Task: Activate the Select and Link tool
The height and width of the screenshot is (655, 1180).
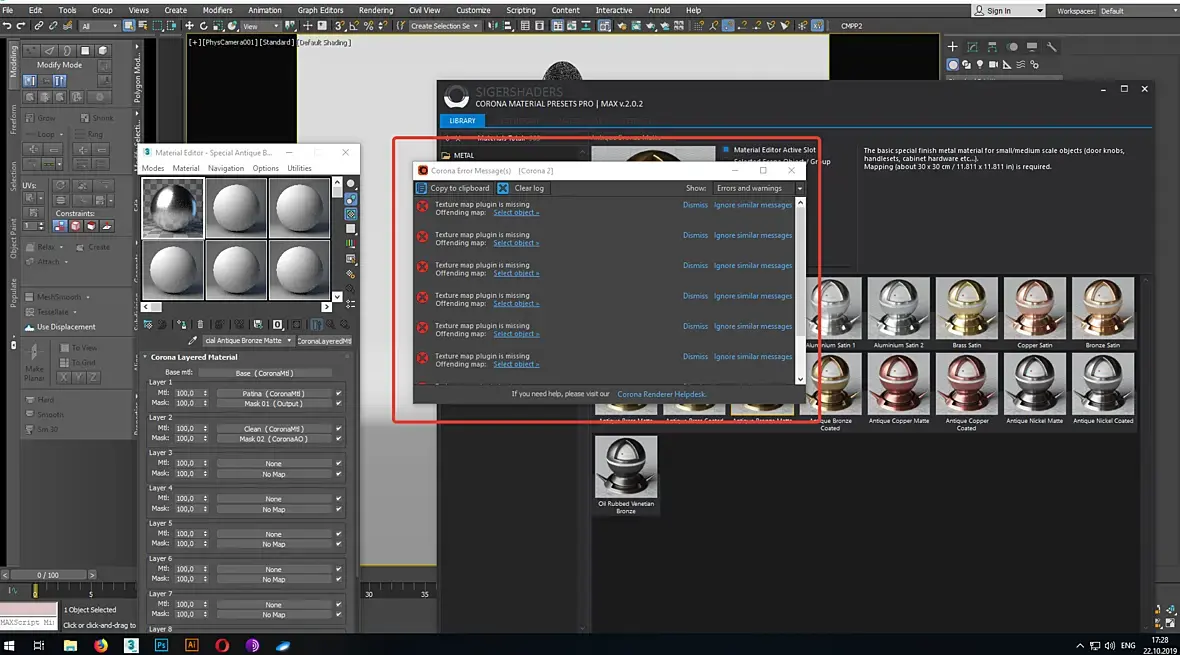Action: coord(38,26)
